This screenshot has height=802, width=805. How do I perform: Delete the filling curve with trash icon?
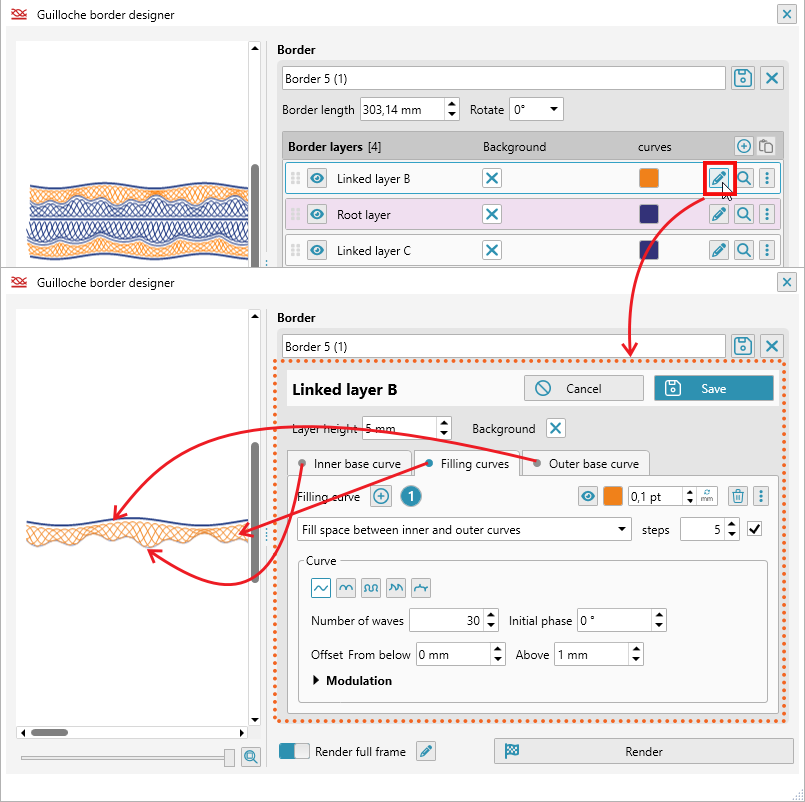pyautogui.click(x=737, y=496)
